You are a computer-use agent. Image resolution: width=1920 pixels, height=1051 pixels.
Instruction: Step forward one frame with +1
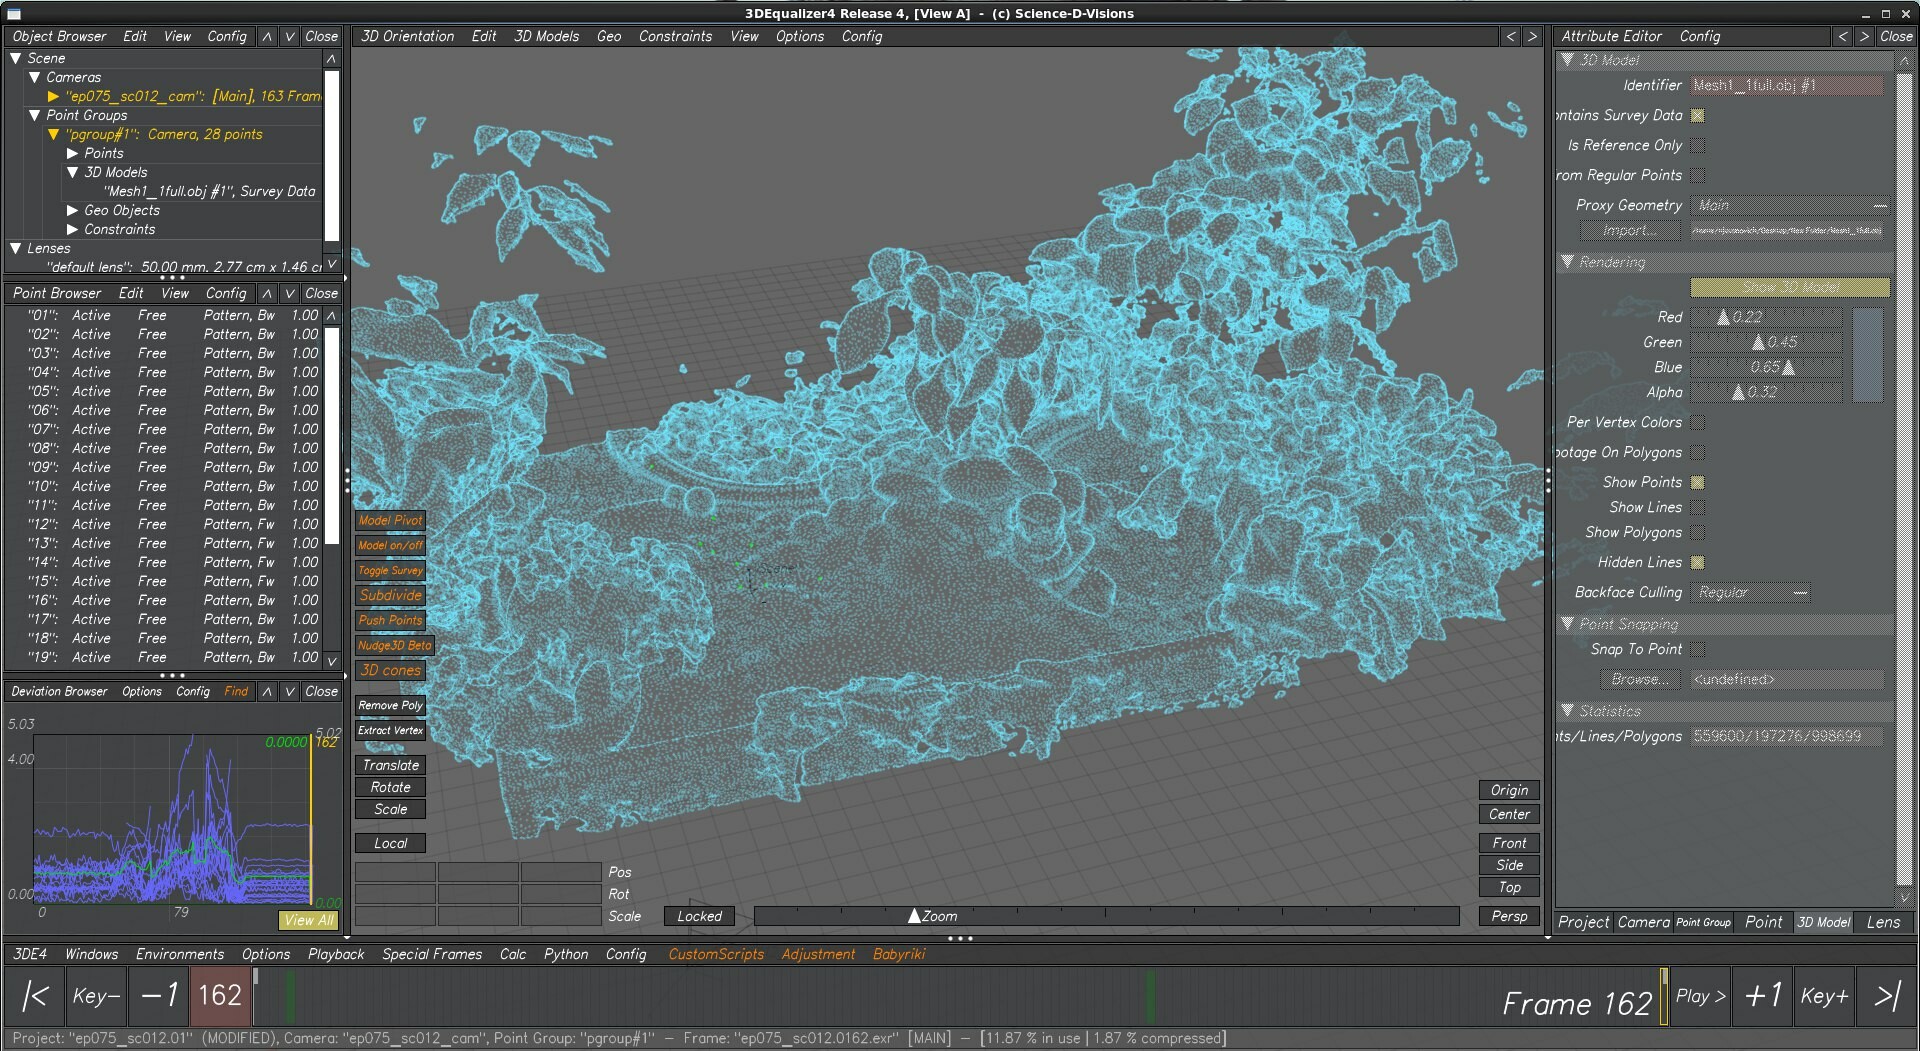[1762, 996]
